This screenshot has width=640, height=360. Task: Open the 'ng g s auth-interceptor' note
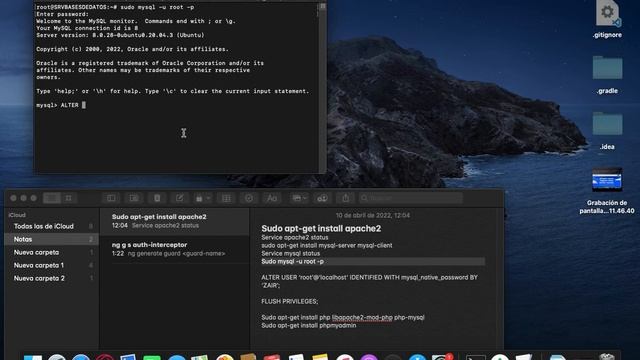[x=175, y=249]
